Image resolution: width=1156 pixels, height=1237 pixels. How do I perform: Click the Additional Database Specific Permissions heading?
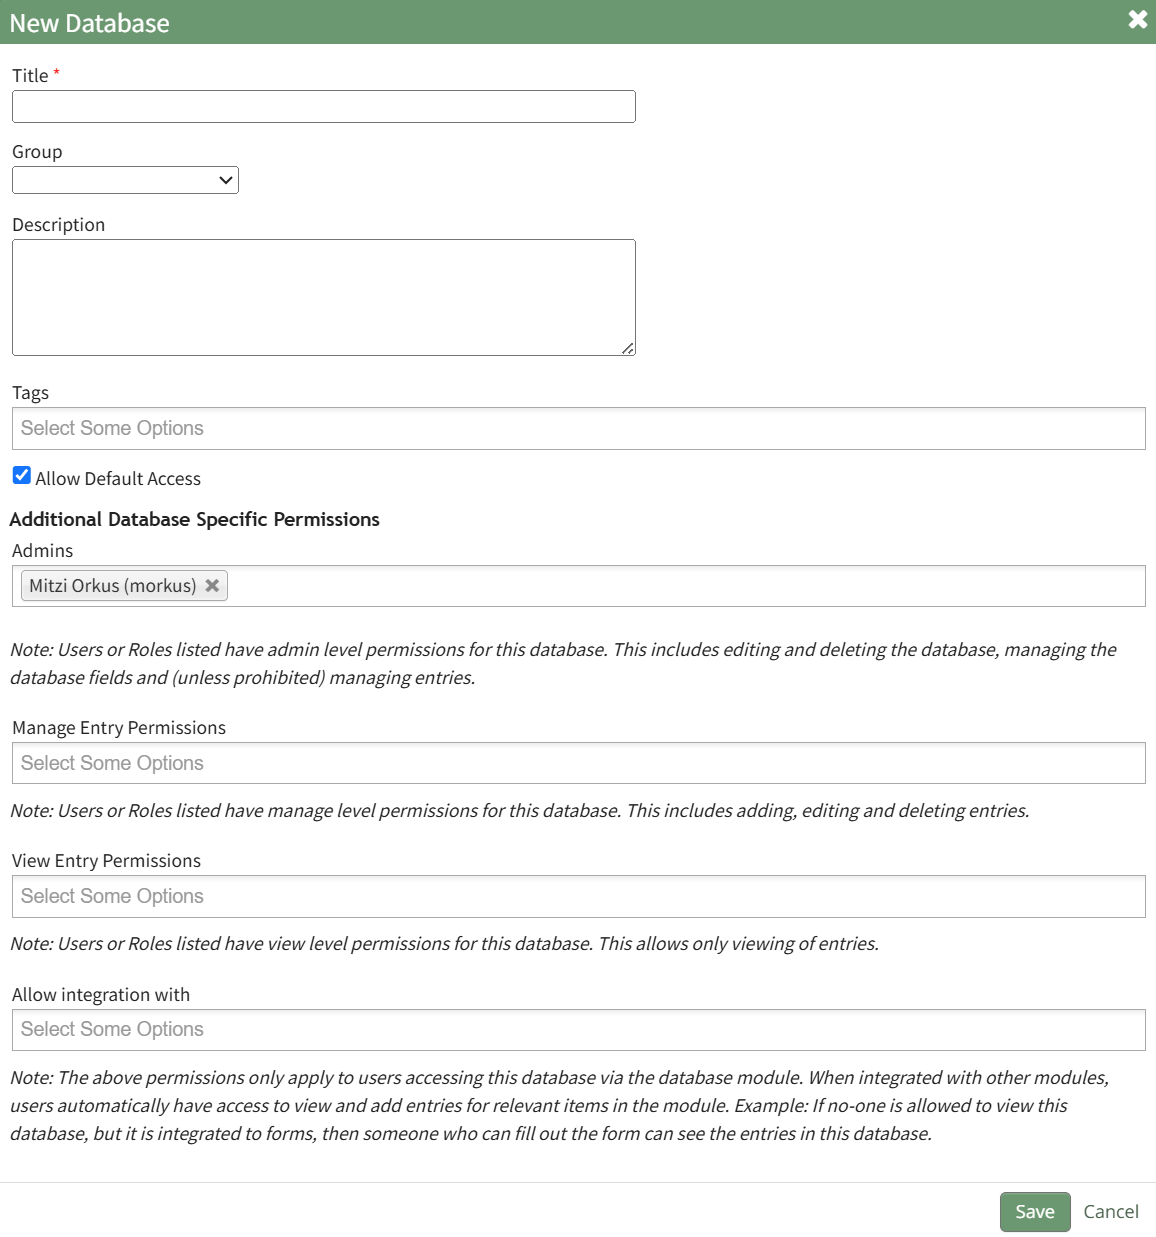[x=195, y=519]
